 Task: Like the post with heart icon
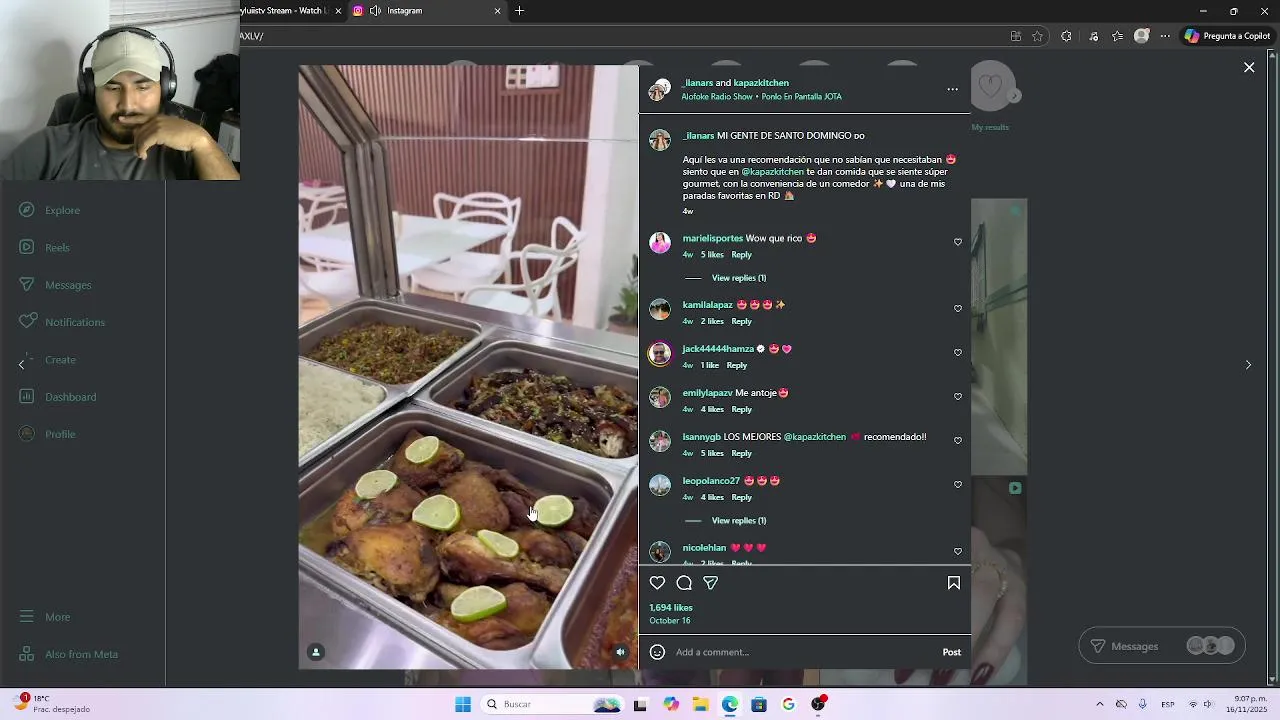coord(657,583)
